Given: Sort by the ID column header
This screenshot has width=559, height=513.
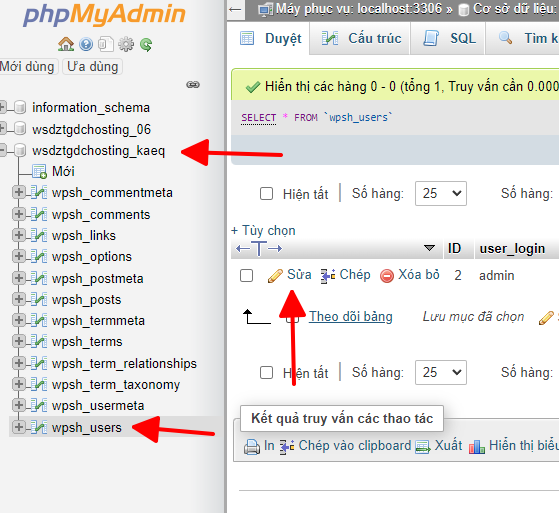Looking at the screenshot, I should tap(454, 248).
